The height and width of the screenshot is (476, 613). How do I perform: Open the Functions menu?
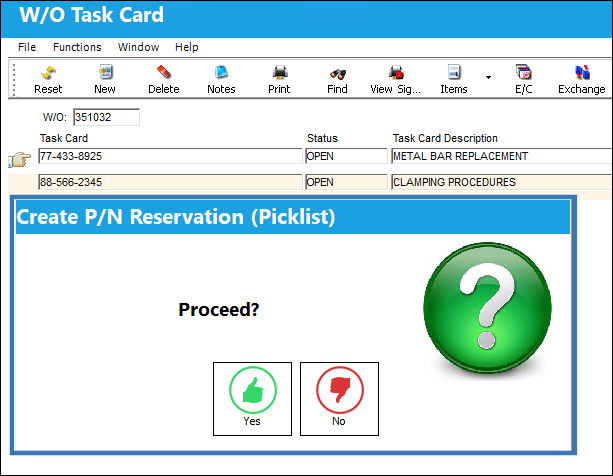77,47
